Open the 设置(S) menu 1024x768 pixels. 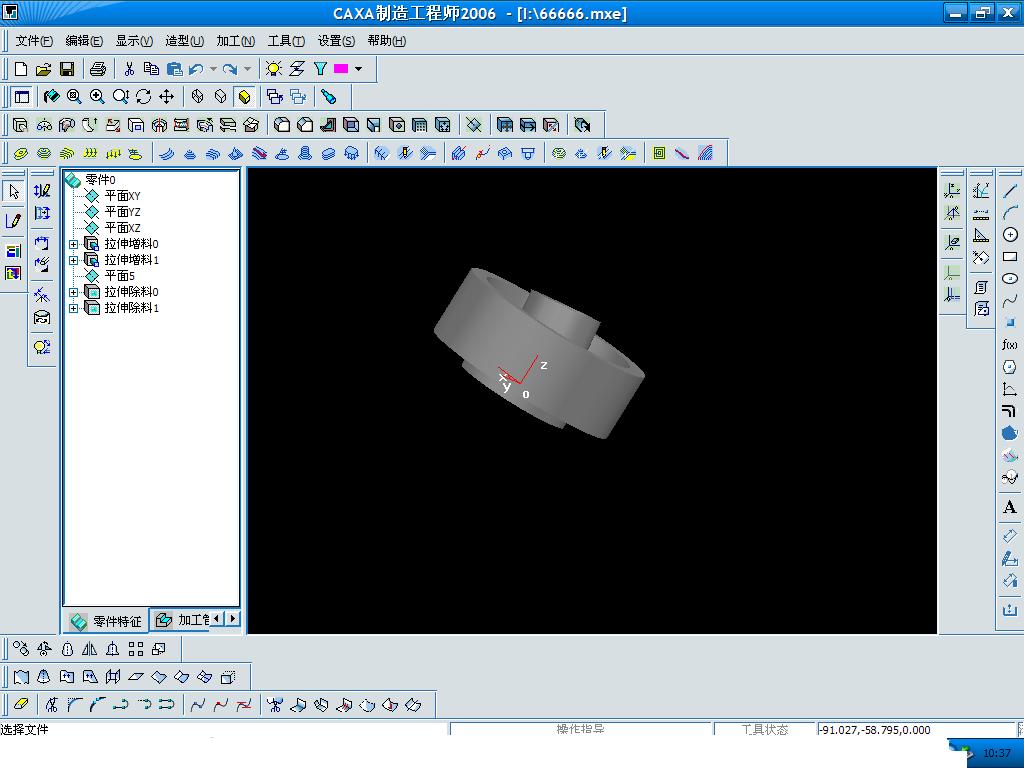coord(336,40)
